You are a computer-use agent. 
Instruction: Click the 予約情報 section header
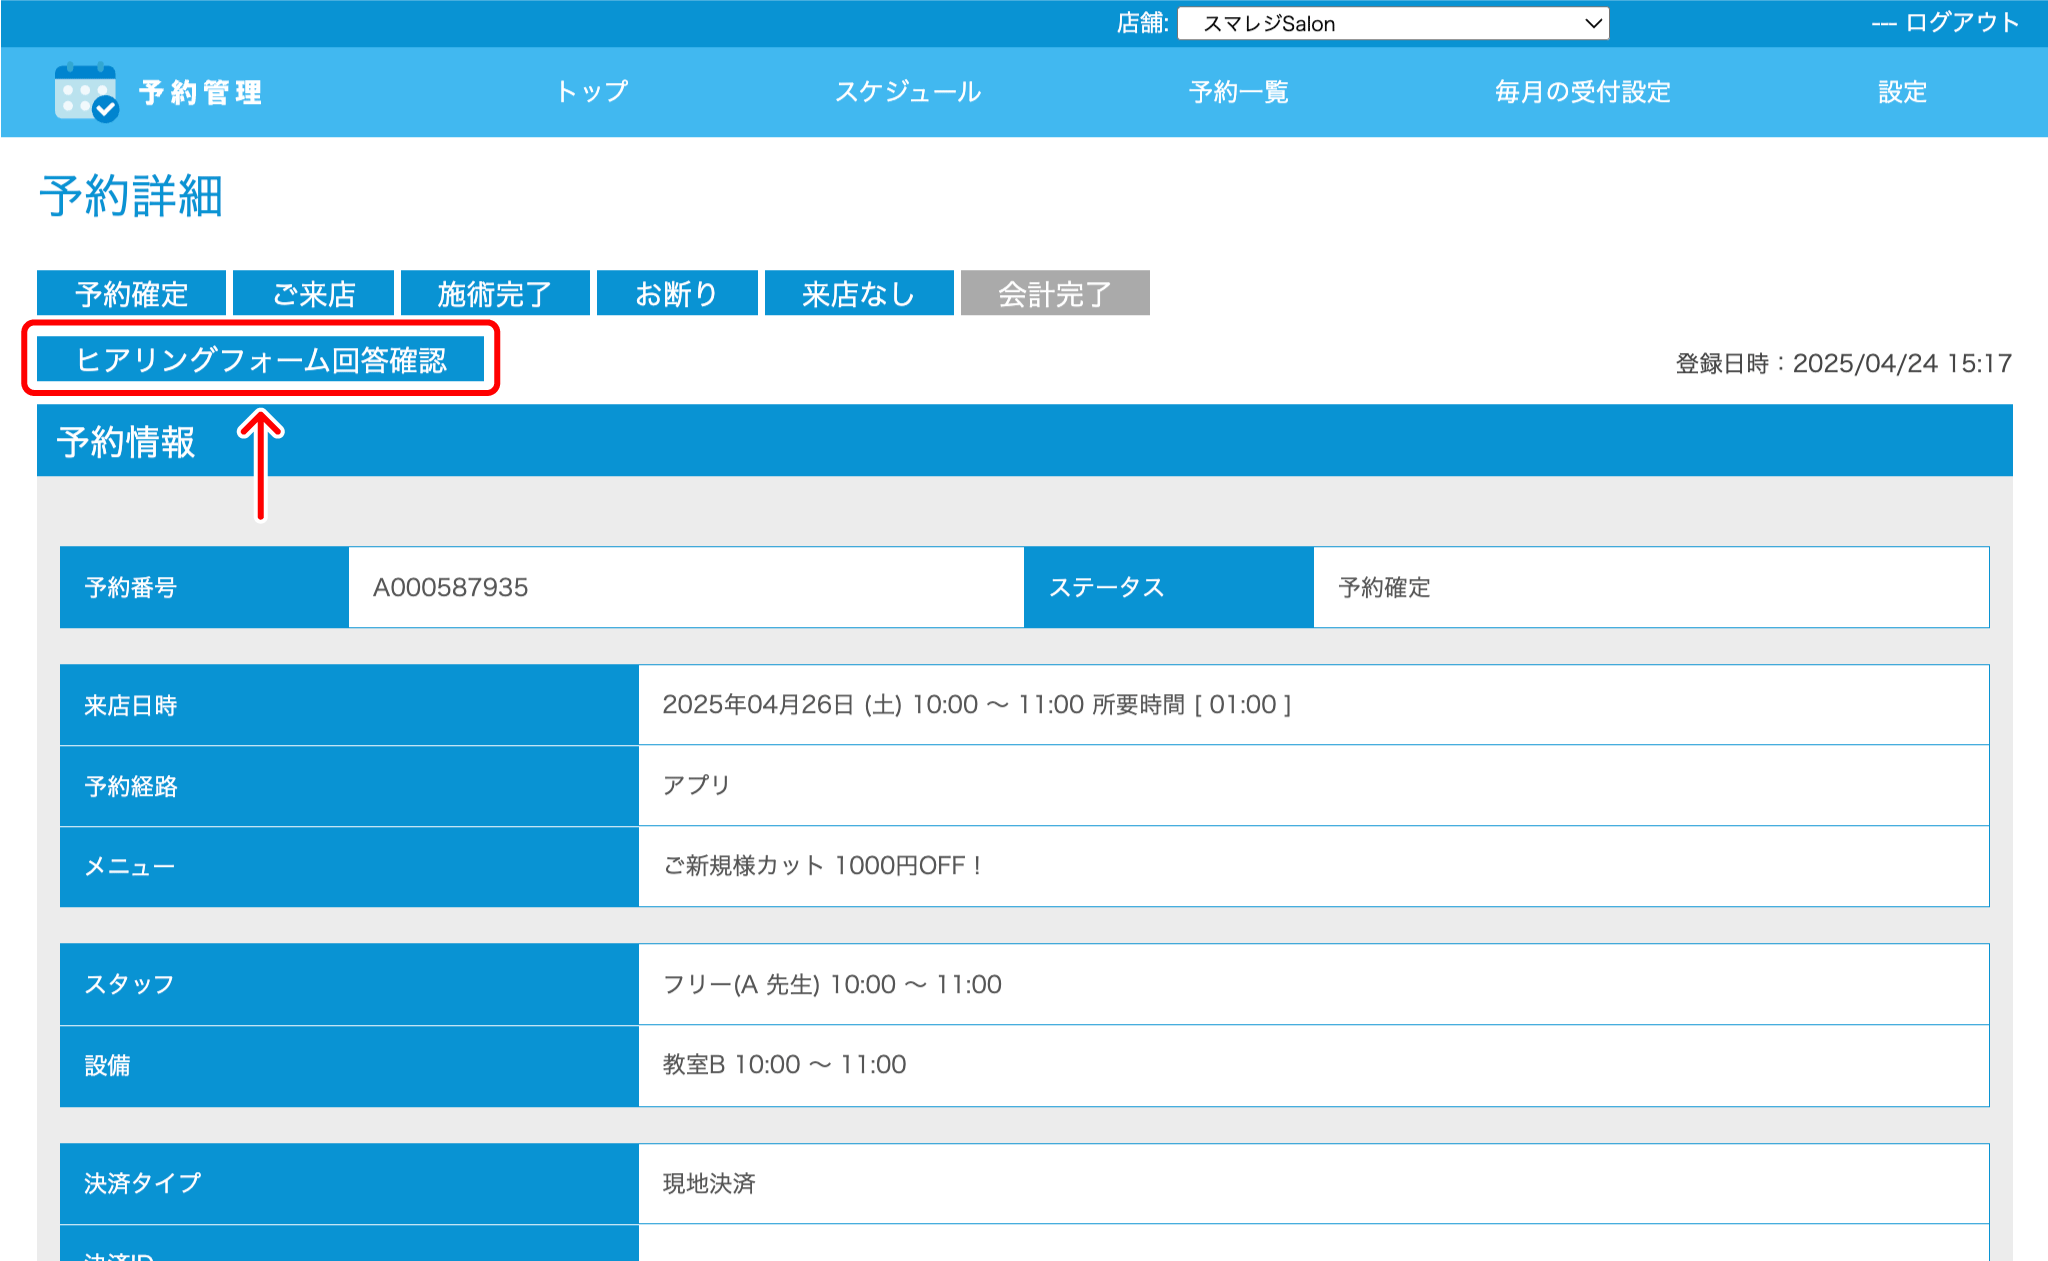tap(127, 441)
